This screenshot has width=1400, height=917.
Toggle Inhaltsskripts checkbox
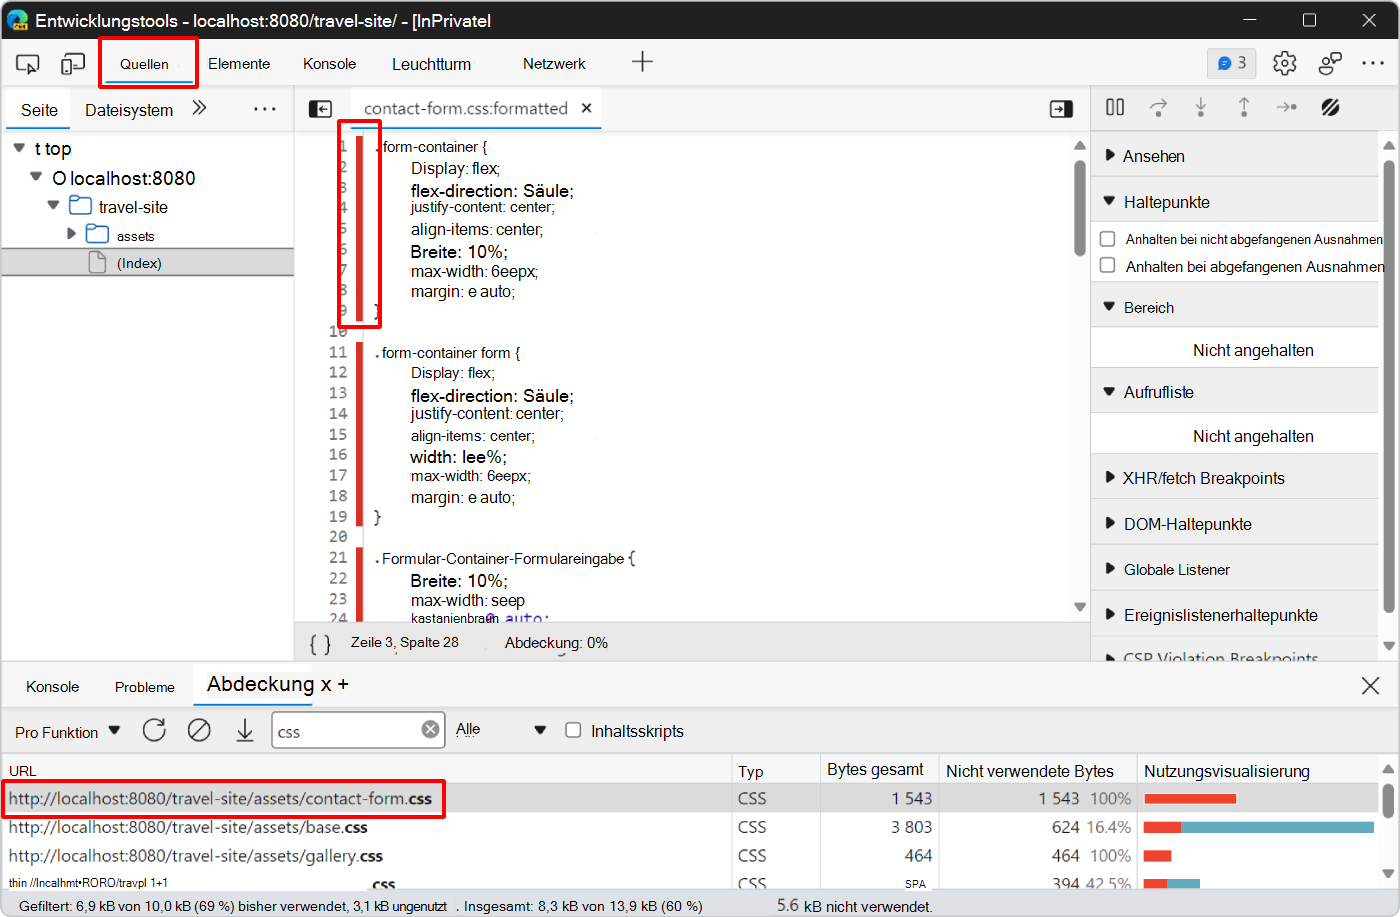tap(573, 731)
